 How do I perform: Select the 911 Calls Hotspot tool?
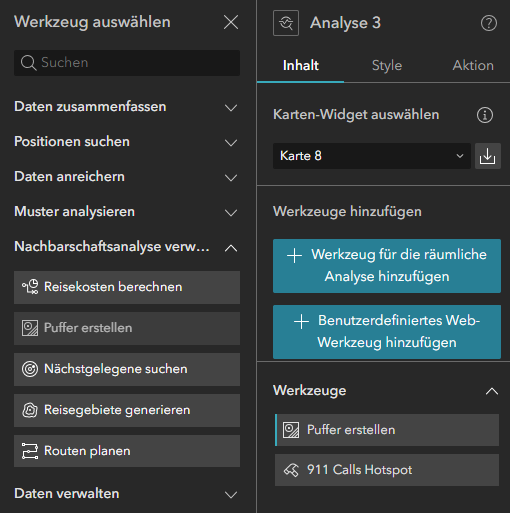tap(387, 470)
